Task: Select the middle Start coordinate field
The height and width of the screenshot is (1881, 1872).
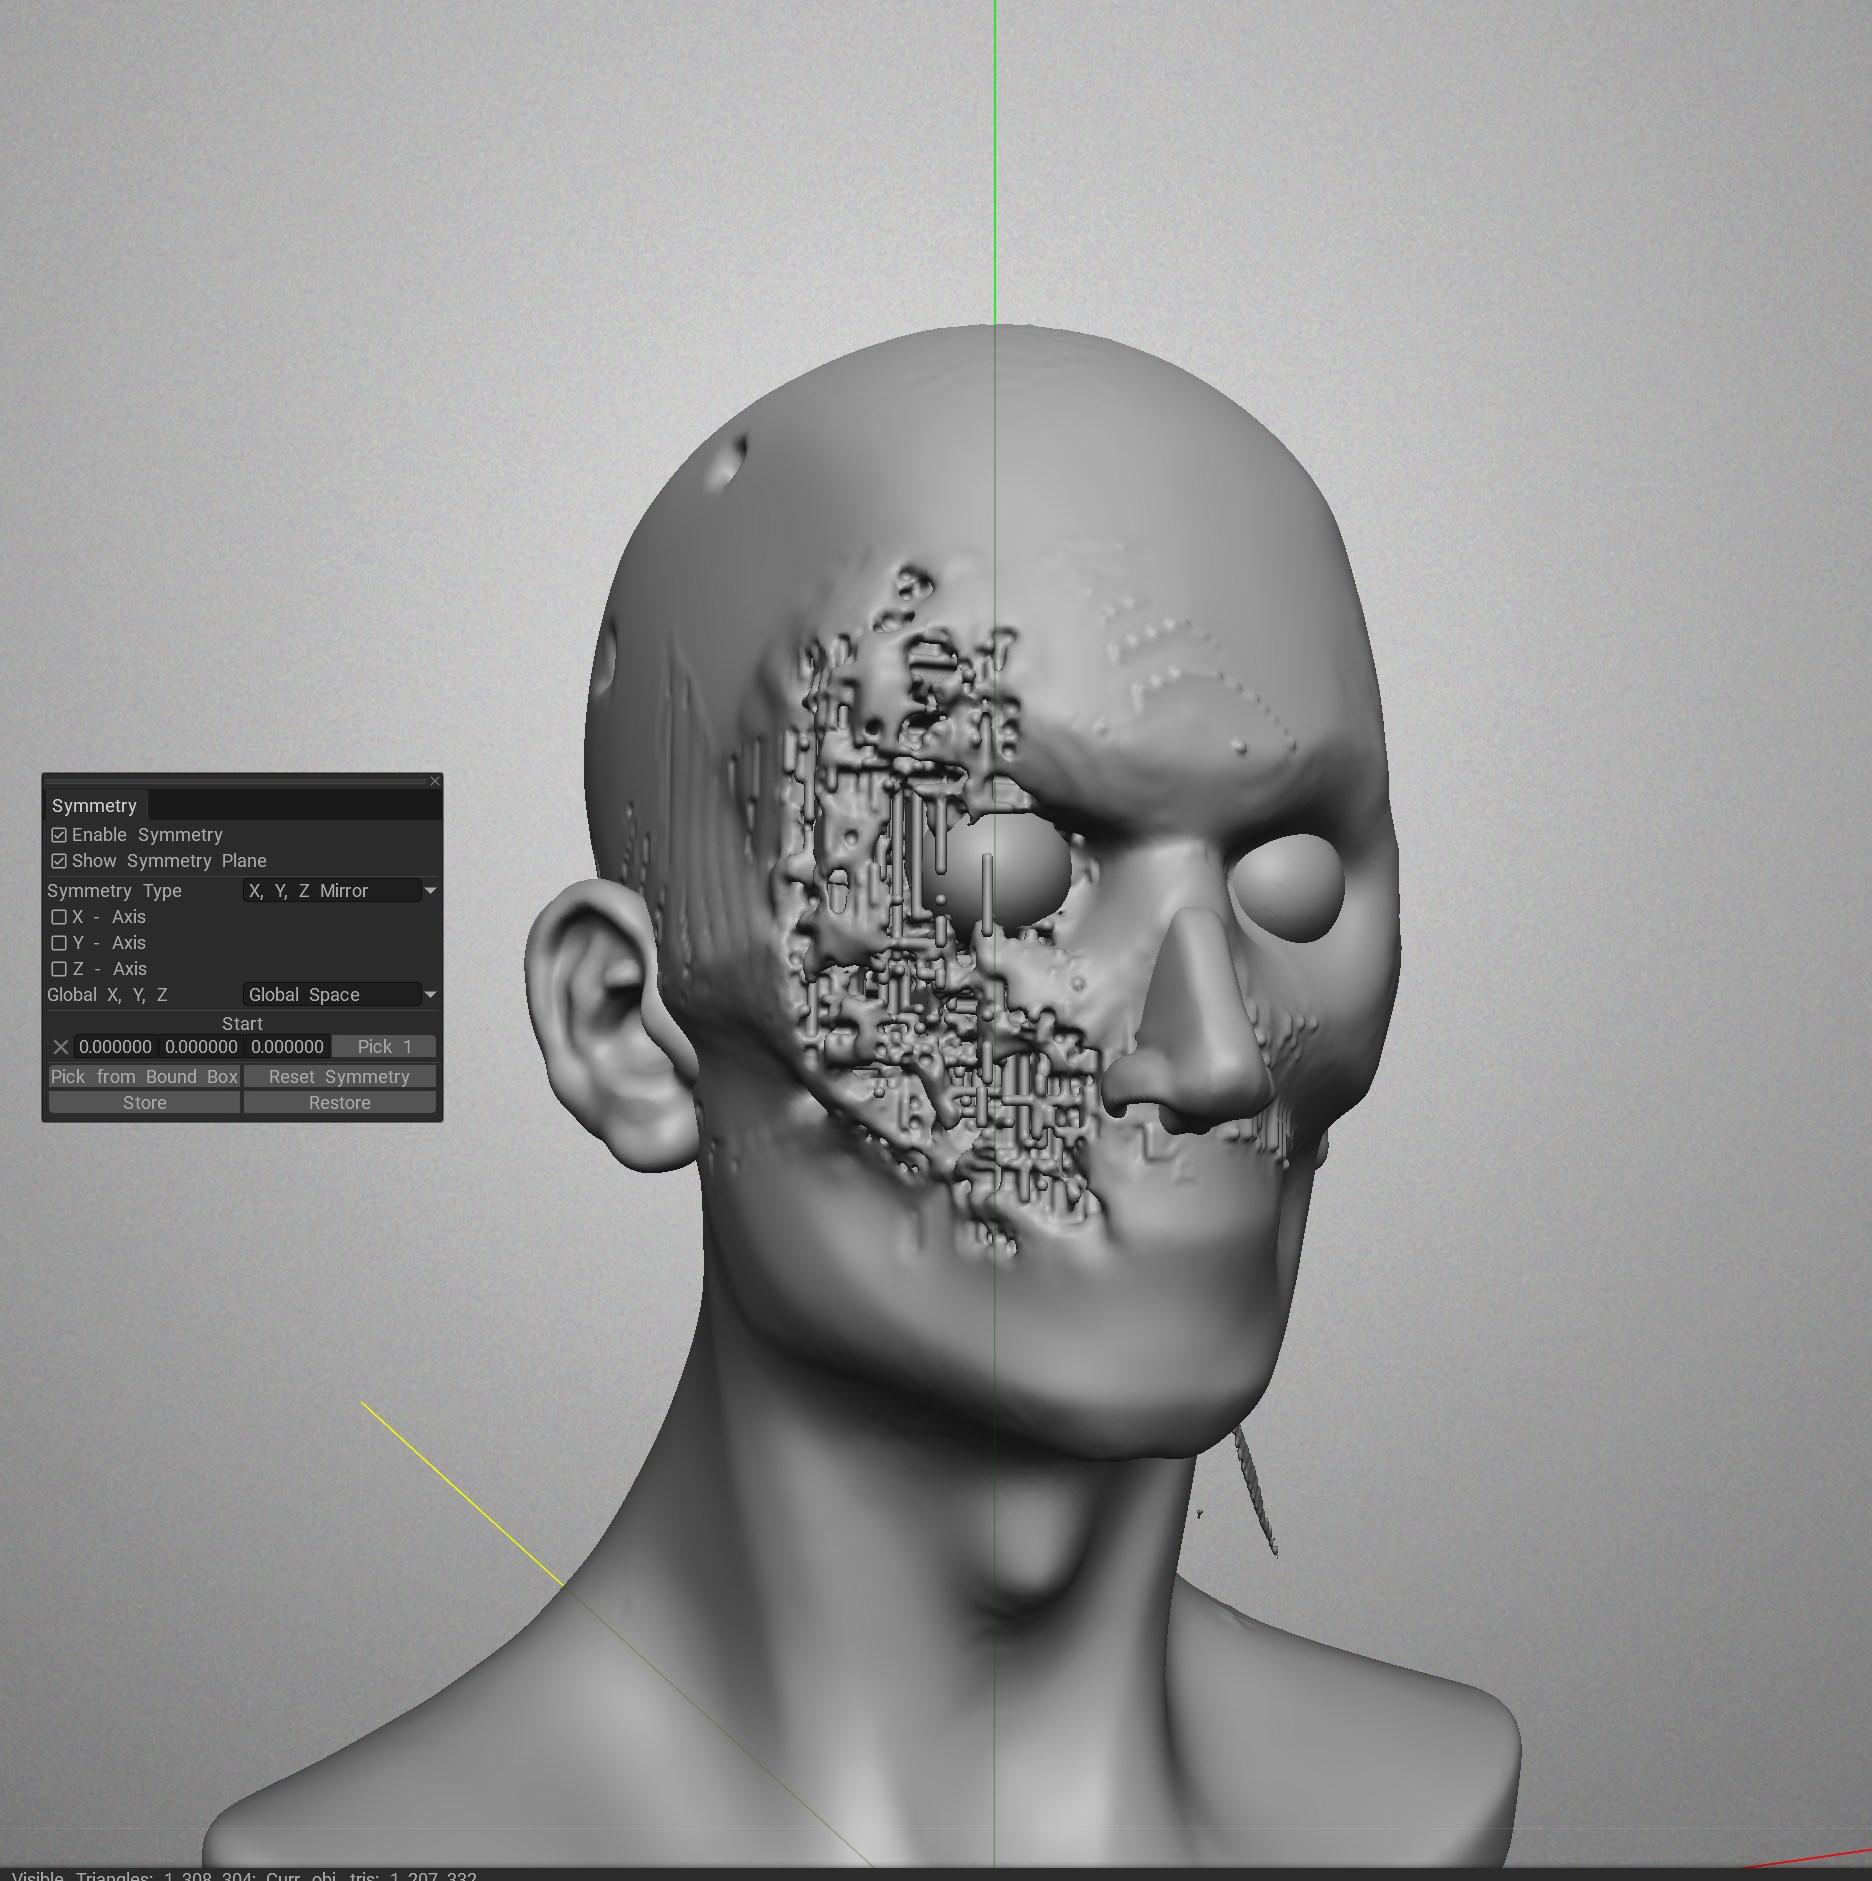Action: pos(201,1047)
